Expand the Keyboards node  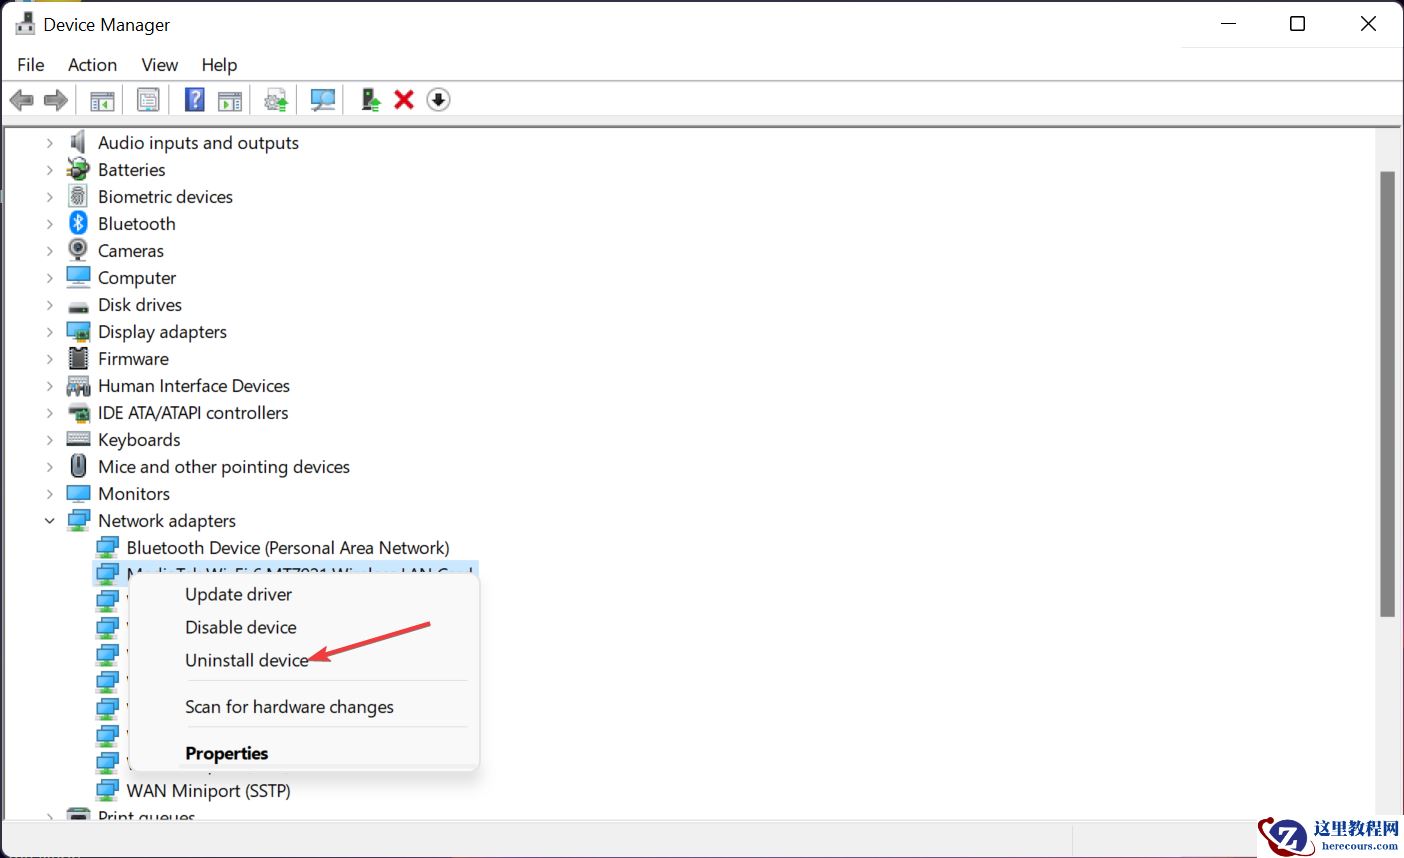pos(50,440)
